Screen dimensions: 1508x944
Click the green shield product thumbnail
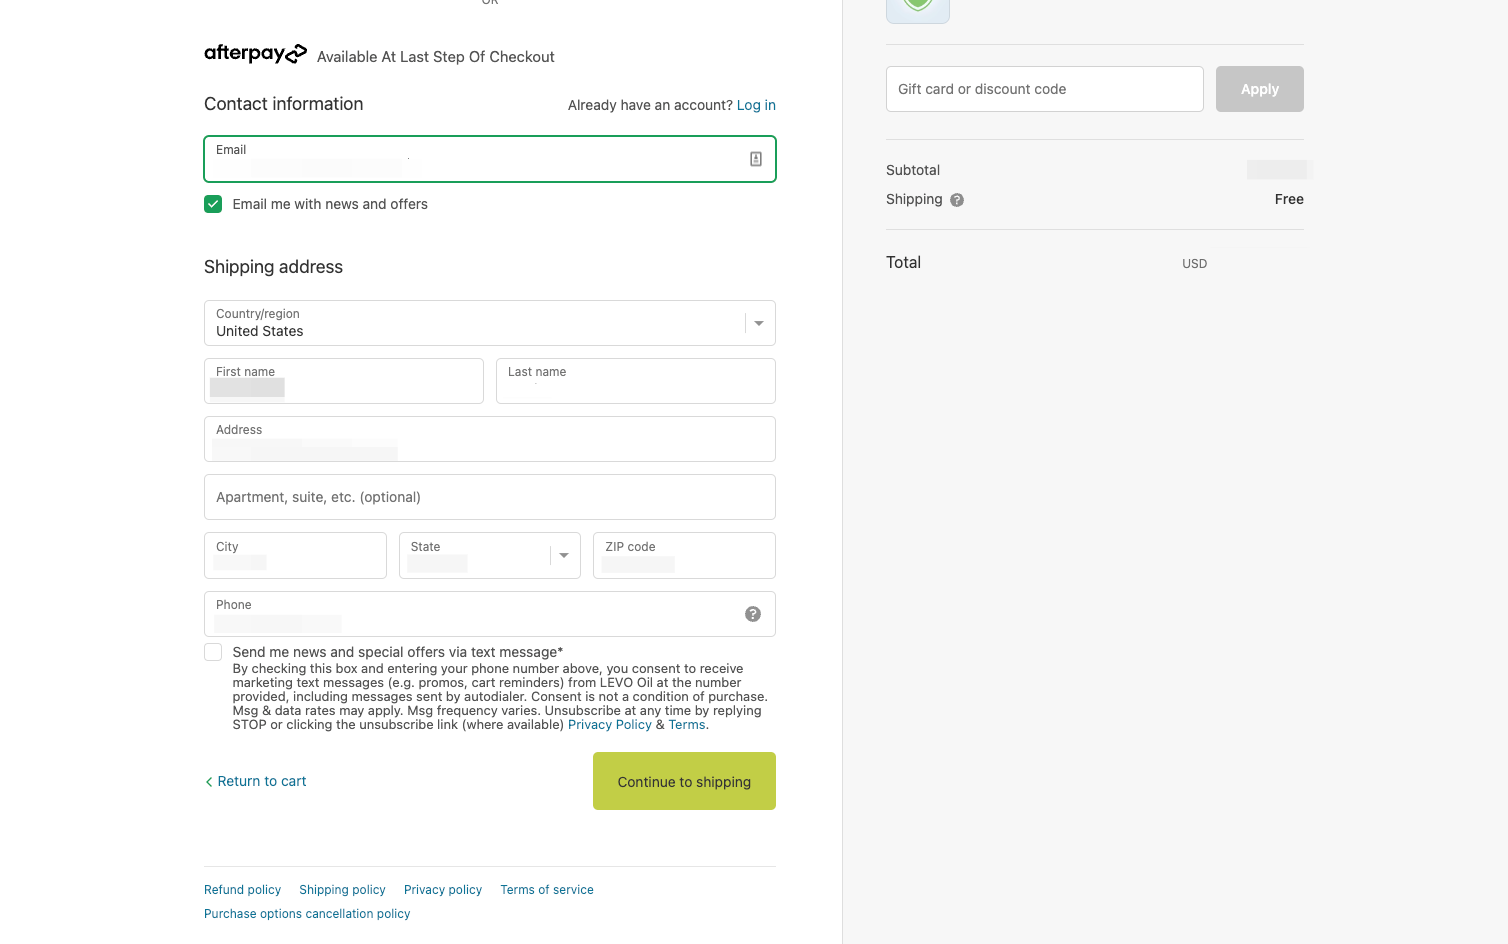point(918,10)
